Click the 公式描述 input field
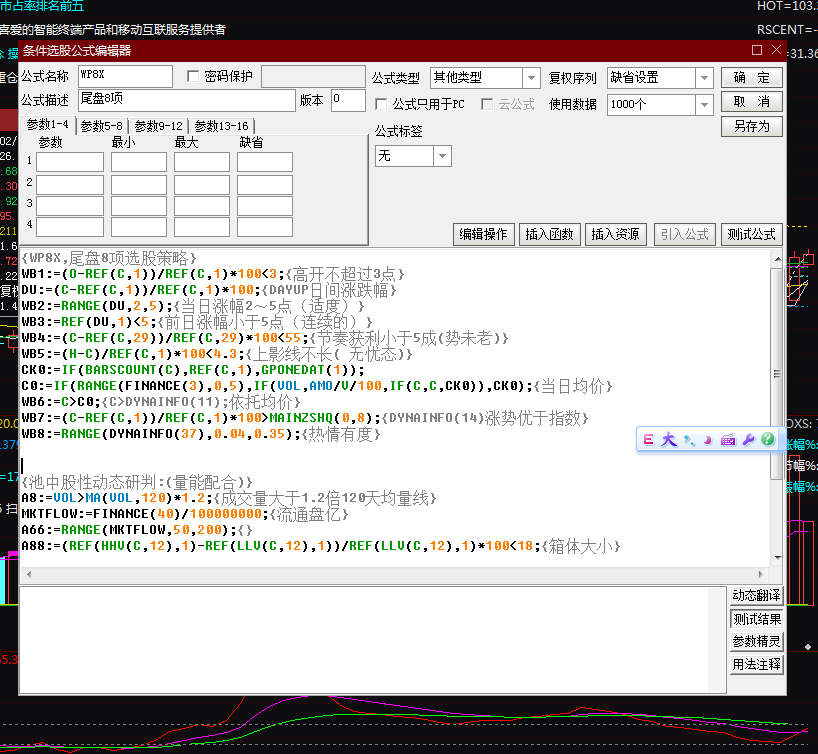The image size is (818, 754). (x=187, y=100)
